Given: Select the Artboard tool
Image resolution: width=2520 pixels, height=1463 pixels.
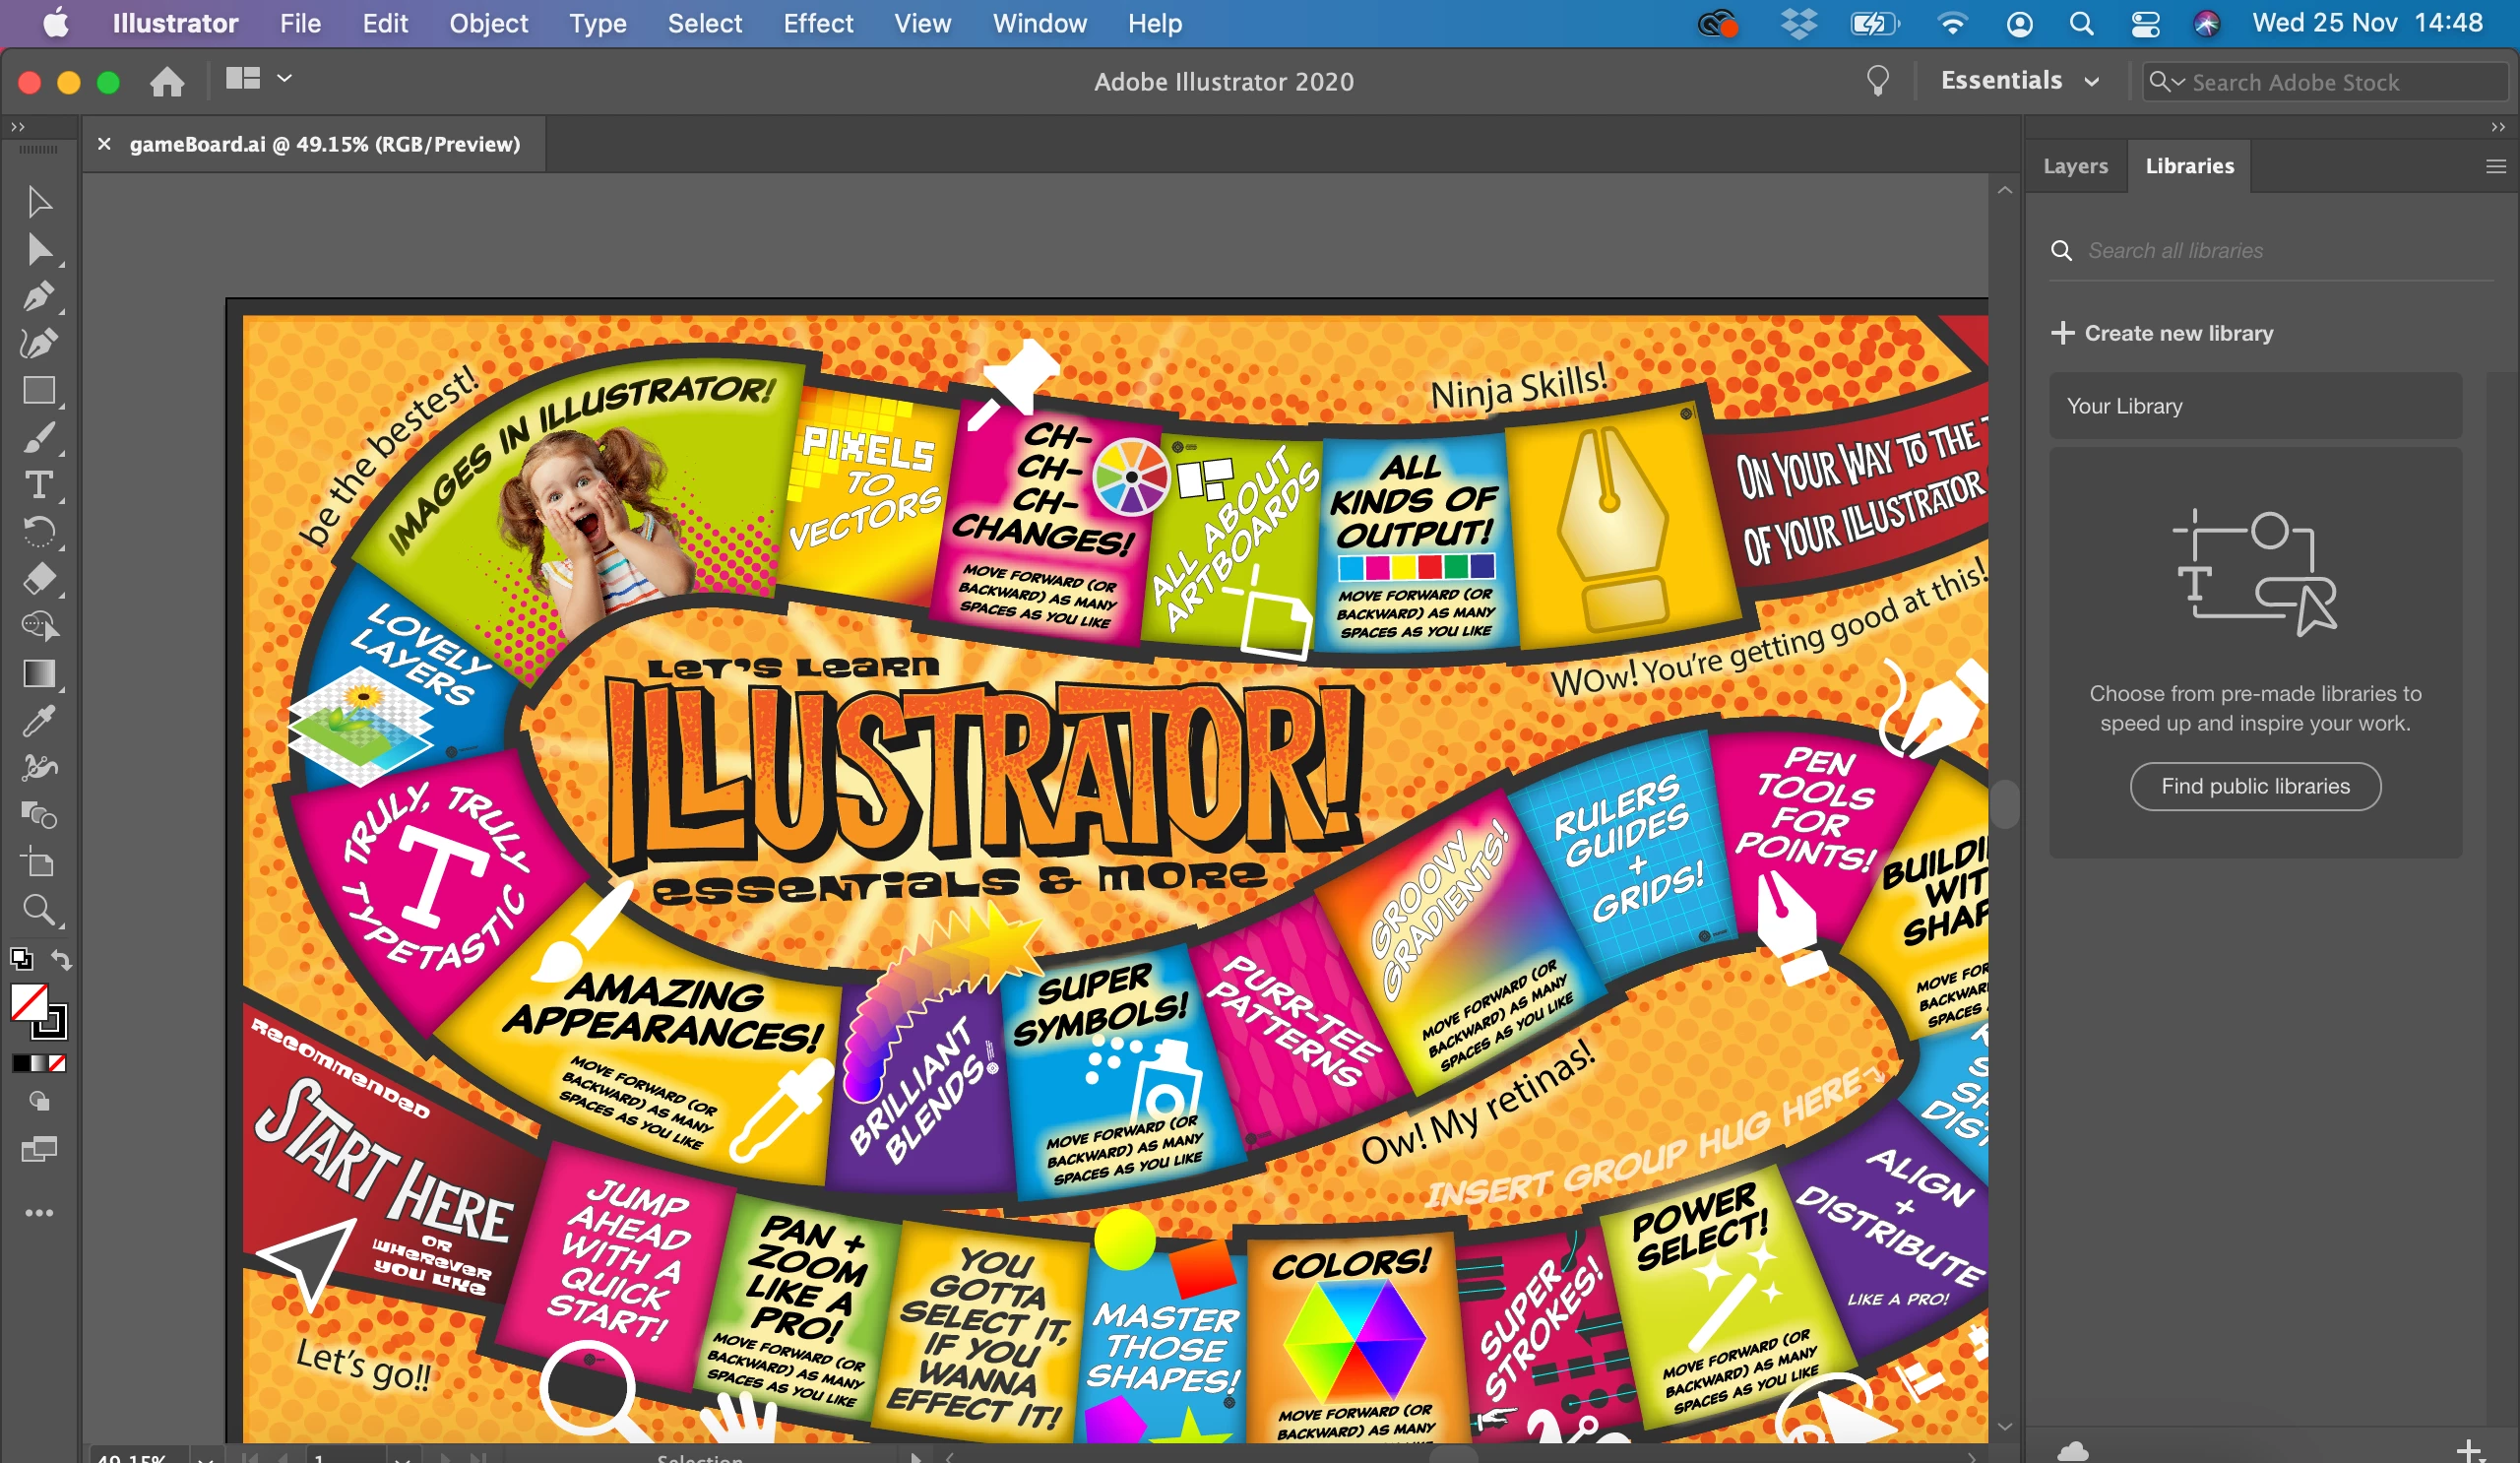Looking at the screenshot, I should (x=39, y=862).
